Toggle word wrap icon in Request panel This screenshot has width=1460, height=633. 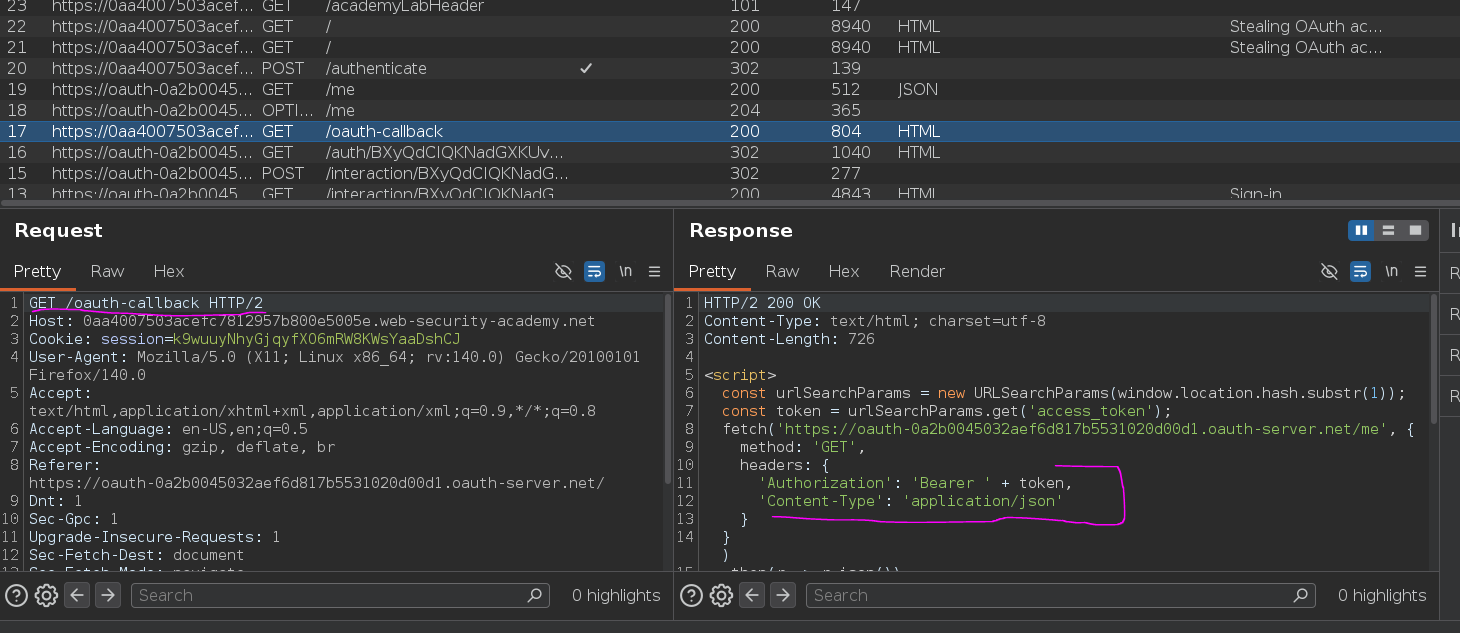pyautogui.click(x=594, y=271)
